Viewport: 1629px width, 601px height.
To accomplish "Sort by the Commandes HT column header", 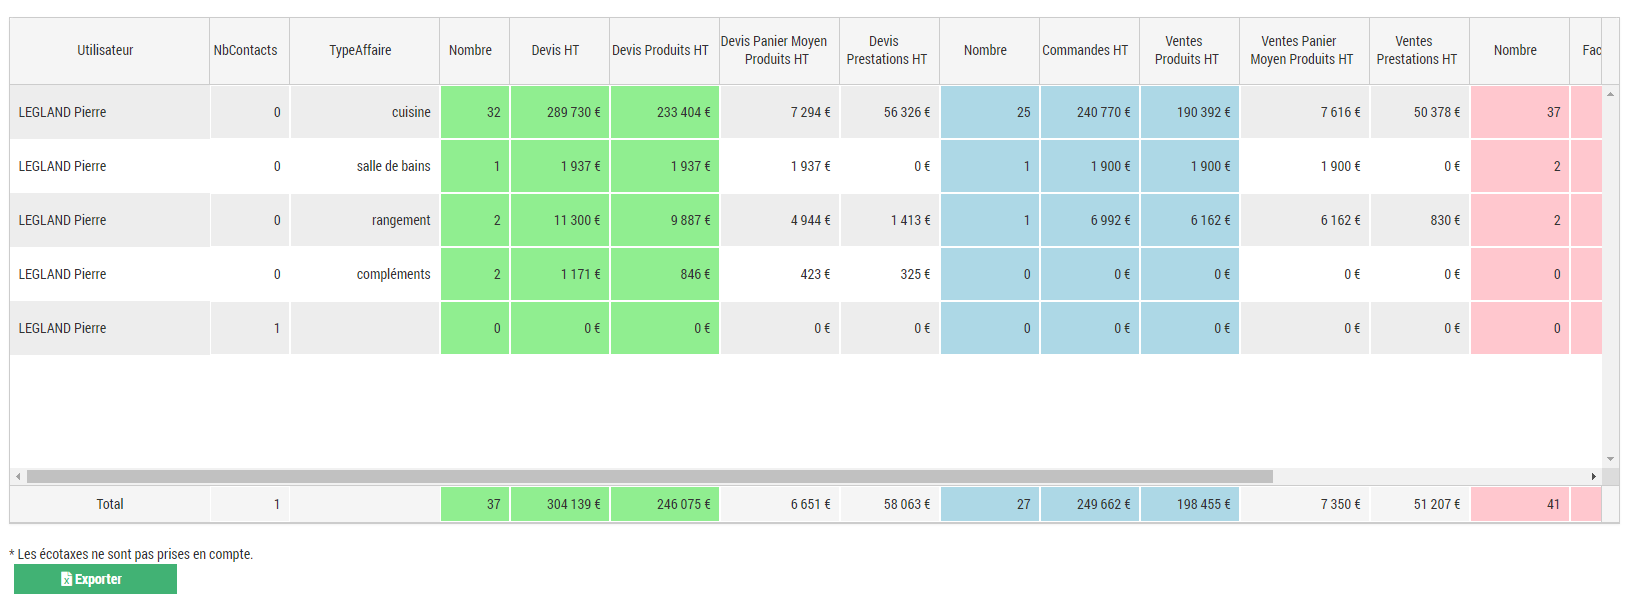I will 1085,50.
